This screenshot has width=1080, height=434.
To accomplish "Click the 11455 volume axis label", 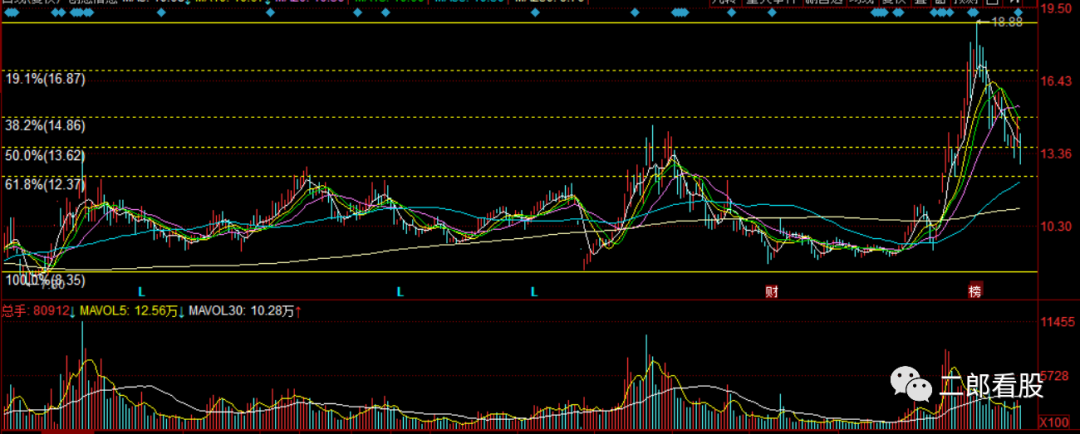I will pos(1056,322).
